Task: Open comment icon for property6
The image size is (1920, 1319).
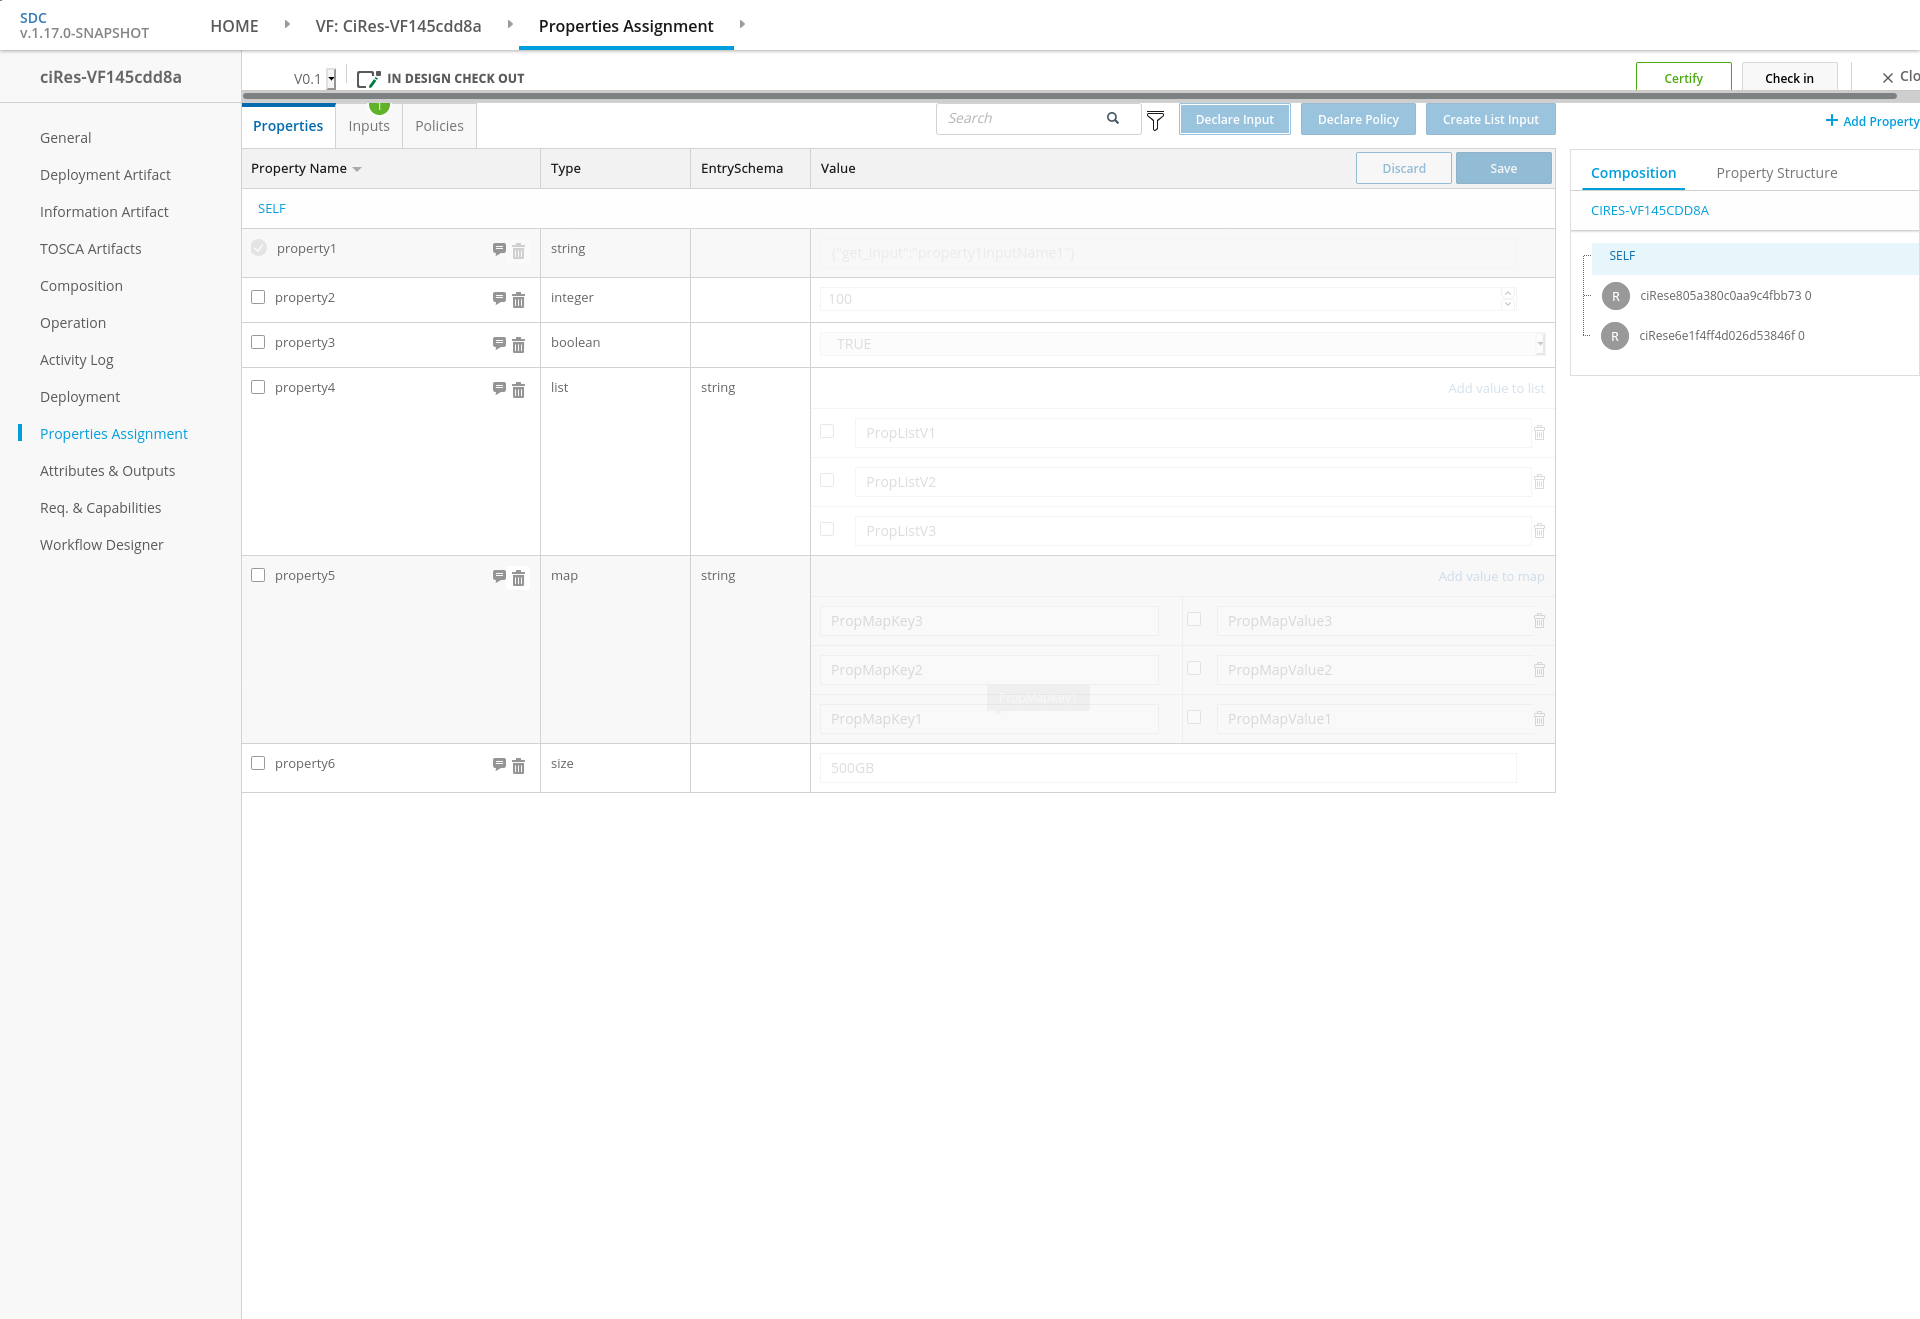Action: (x=499, y=765)
